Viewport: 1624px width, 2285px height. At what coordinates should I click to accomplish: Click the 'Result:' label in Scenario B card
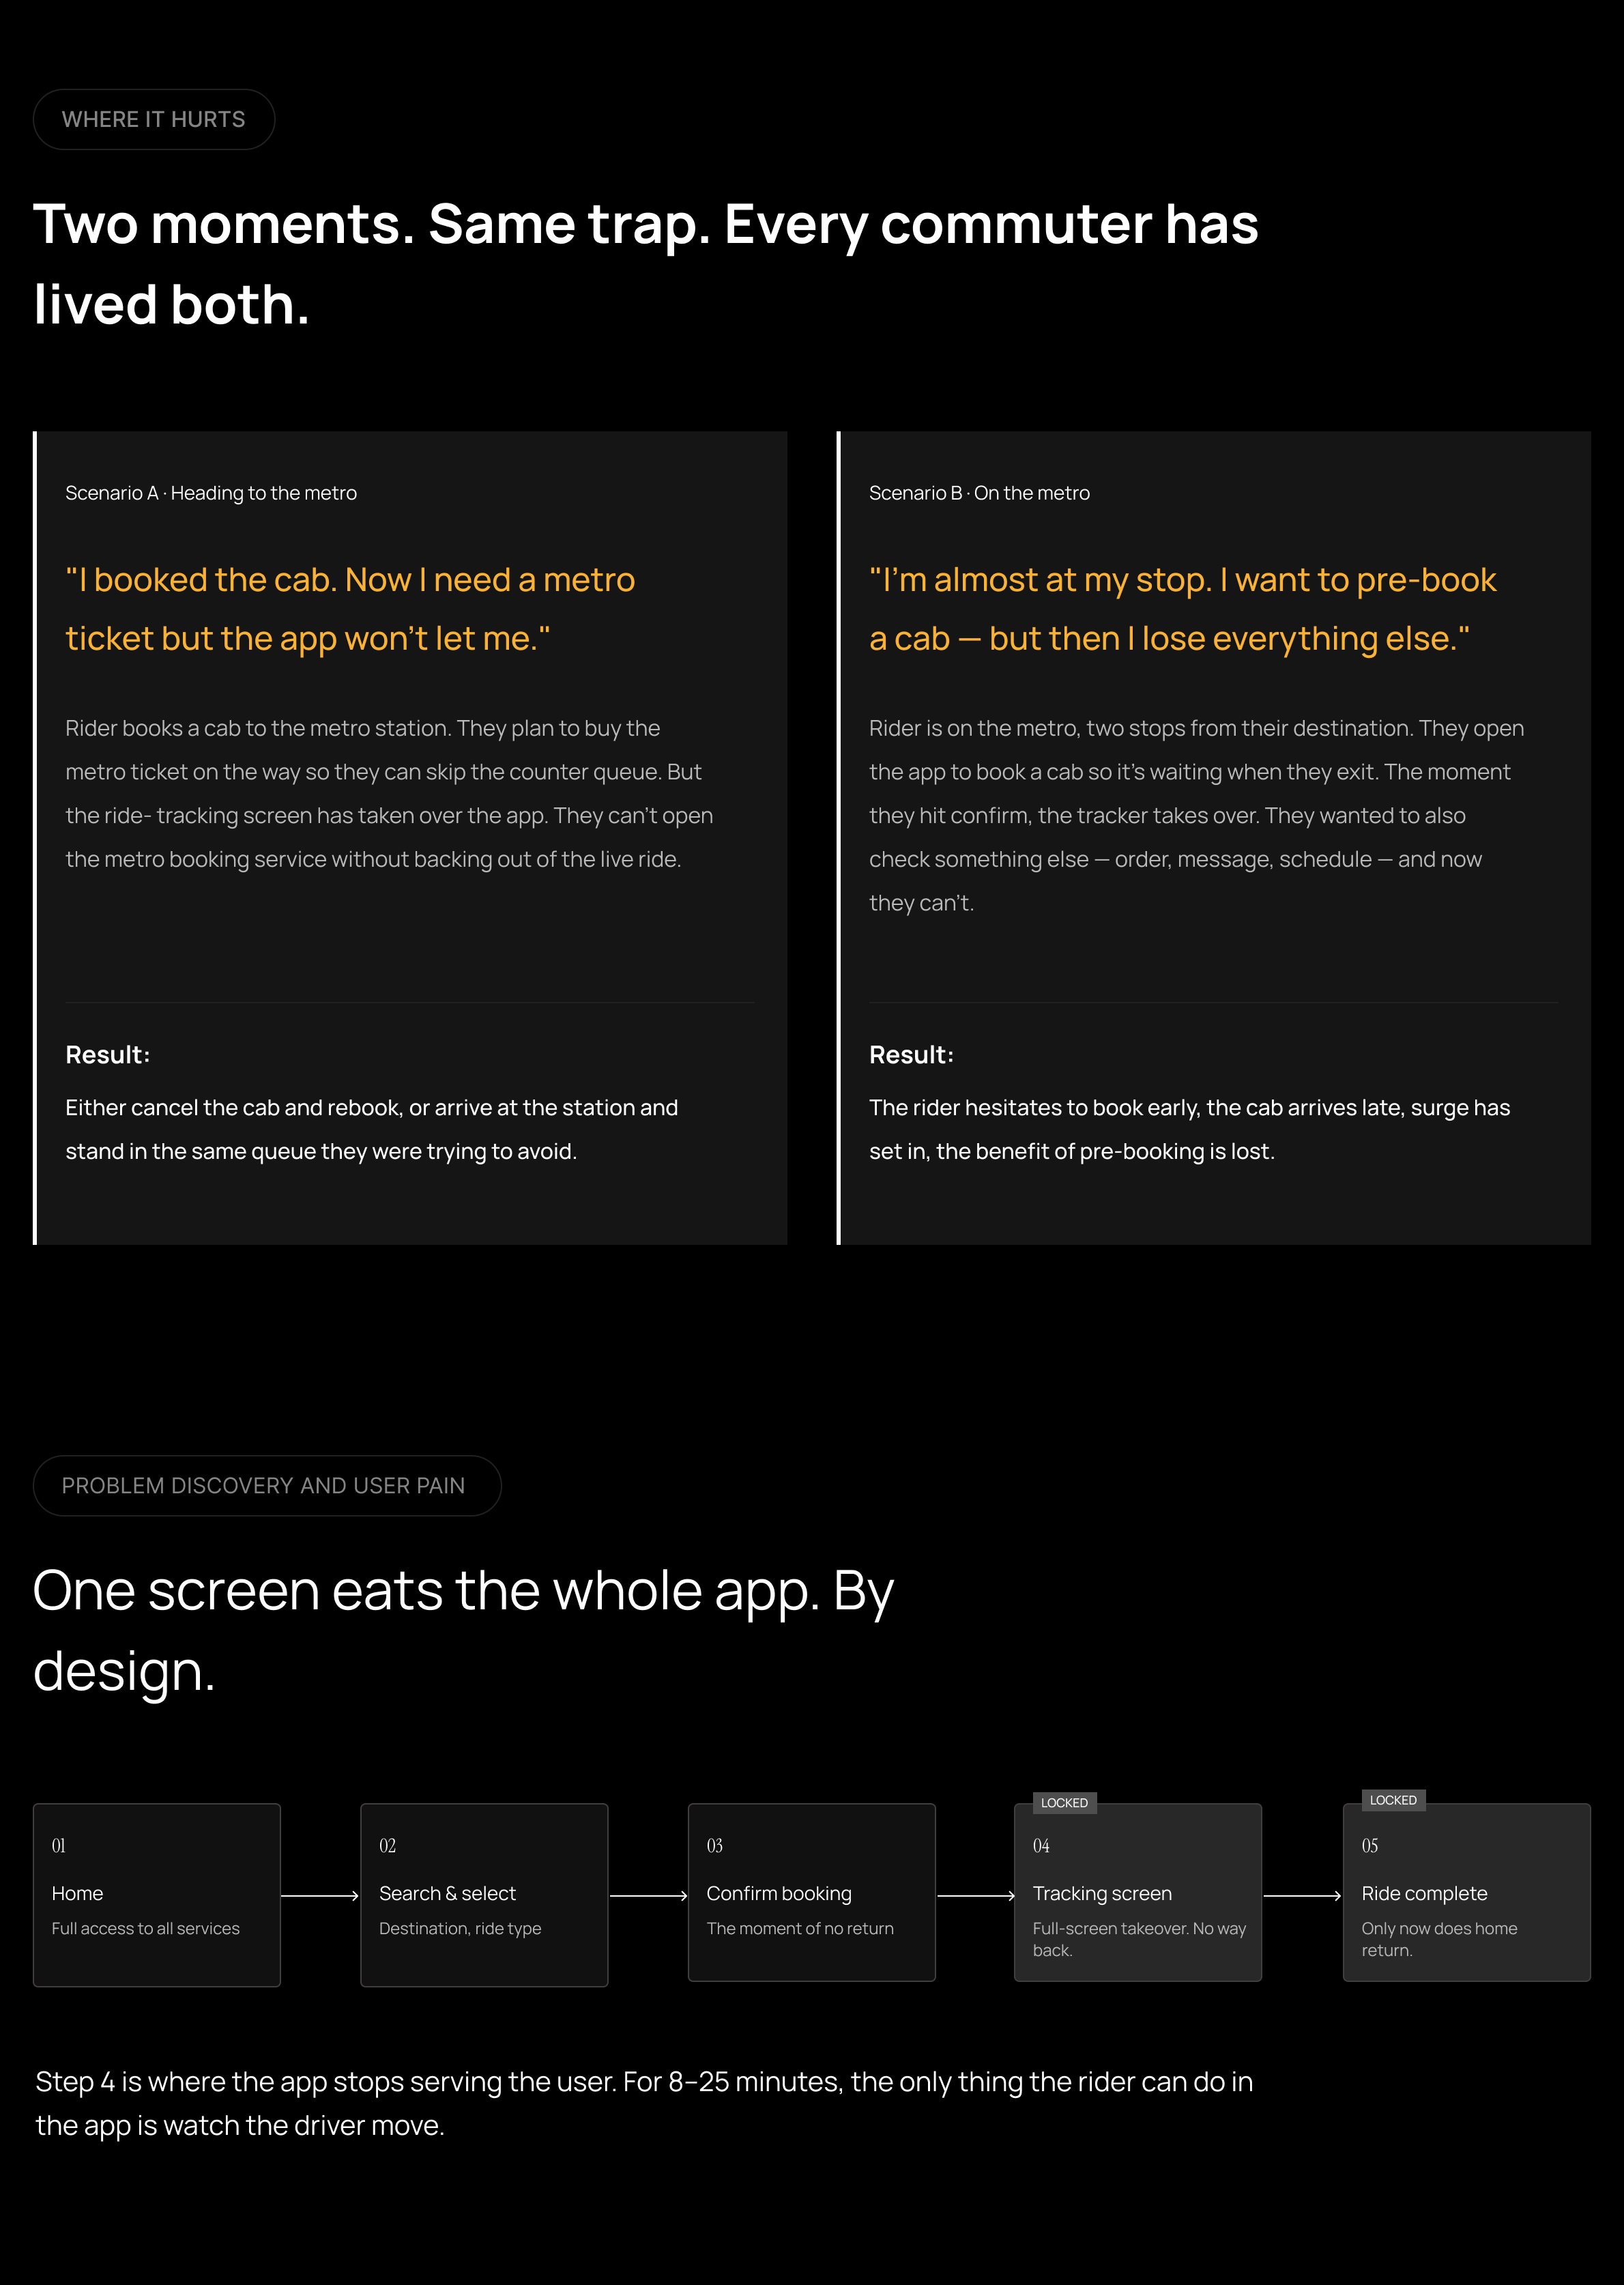[x=911, y=1055]
